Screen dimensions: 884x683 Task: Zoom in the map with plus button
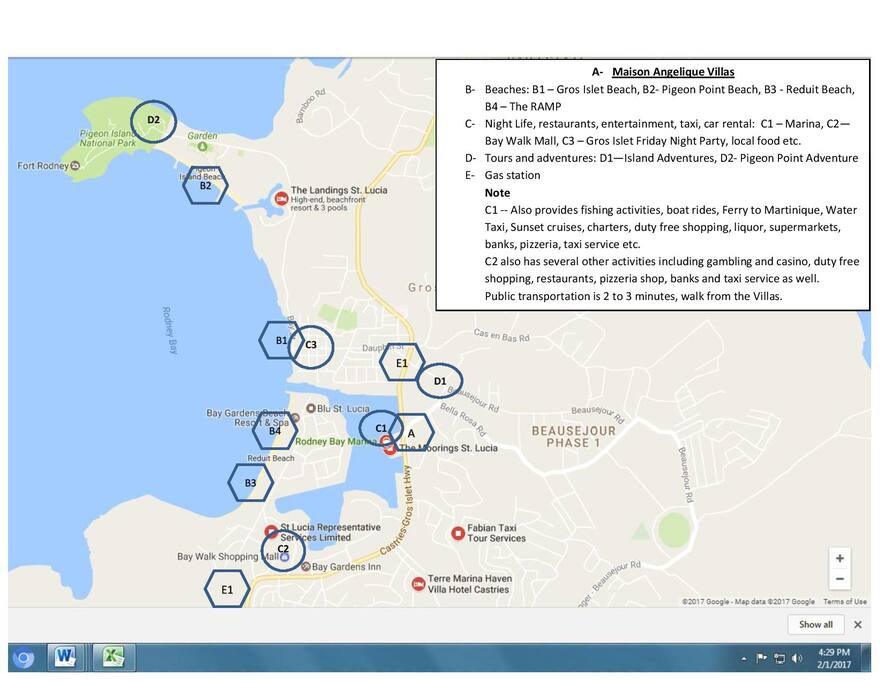coord(839,558)
